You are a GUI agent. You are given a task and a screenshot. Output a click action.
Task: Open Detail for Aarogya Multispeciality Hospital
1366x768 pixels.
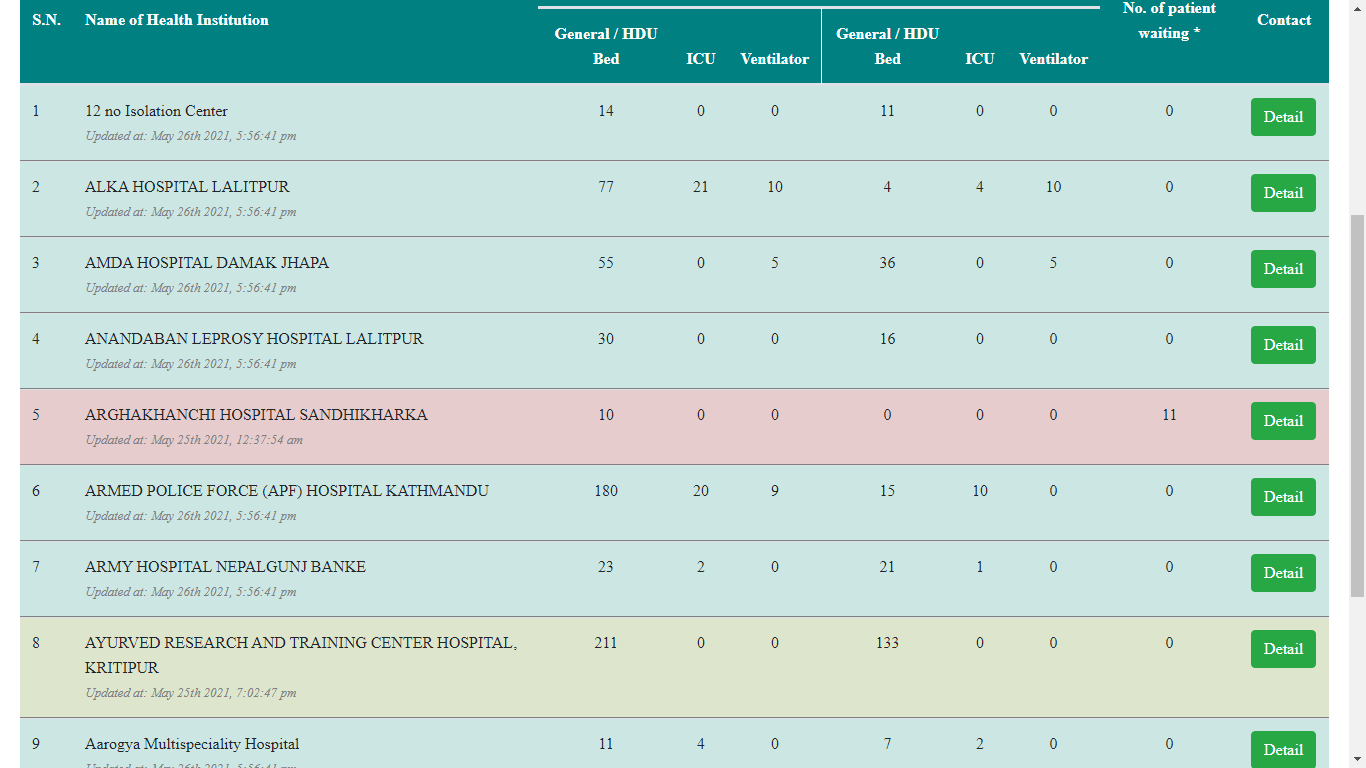point(1283,750)
